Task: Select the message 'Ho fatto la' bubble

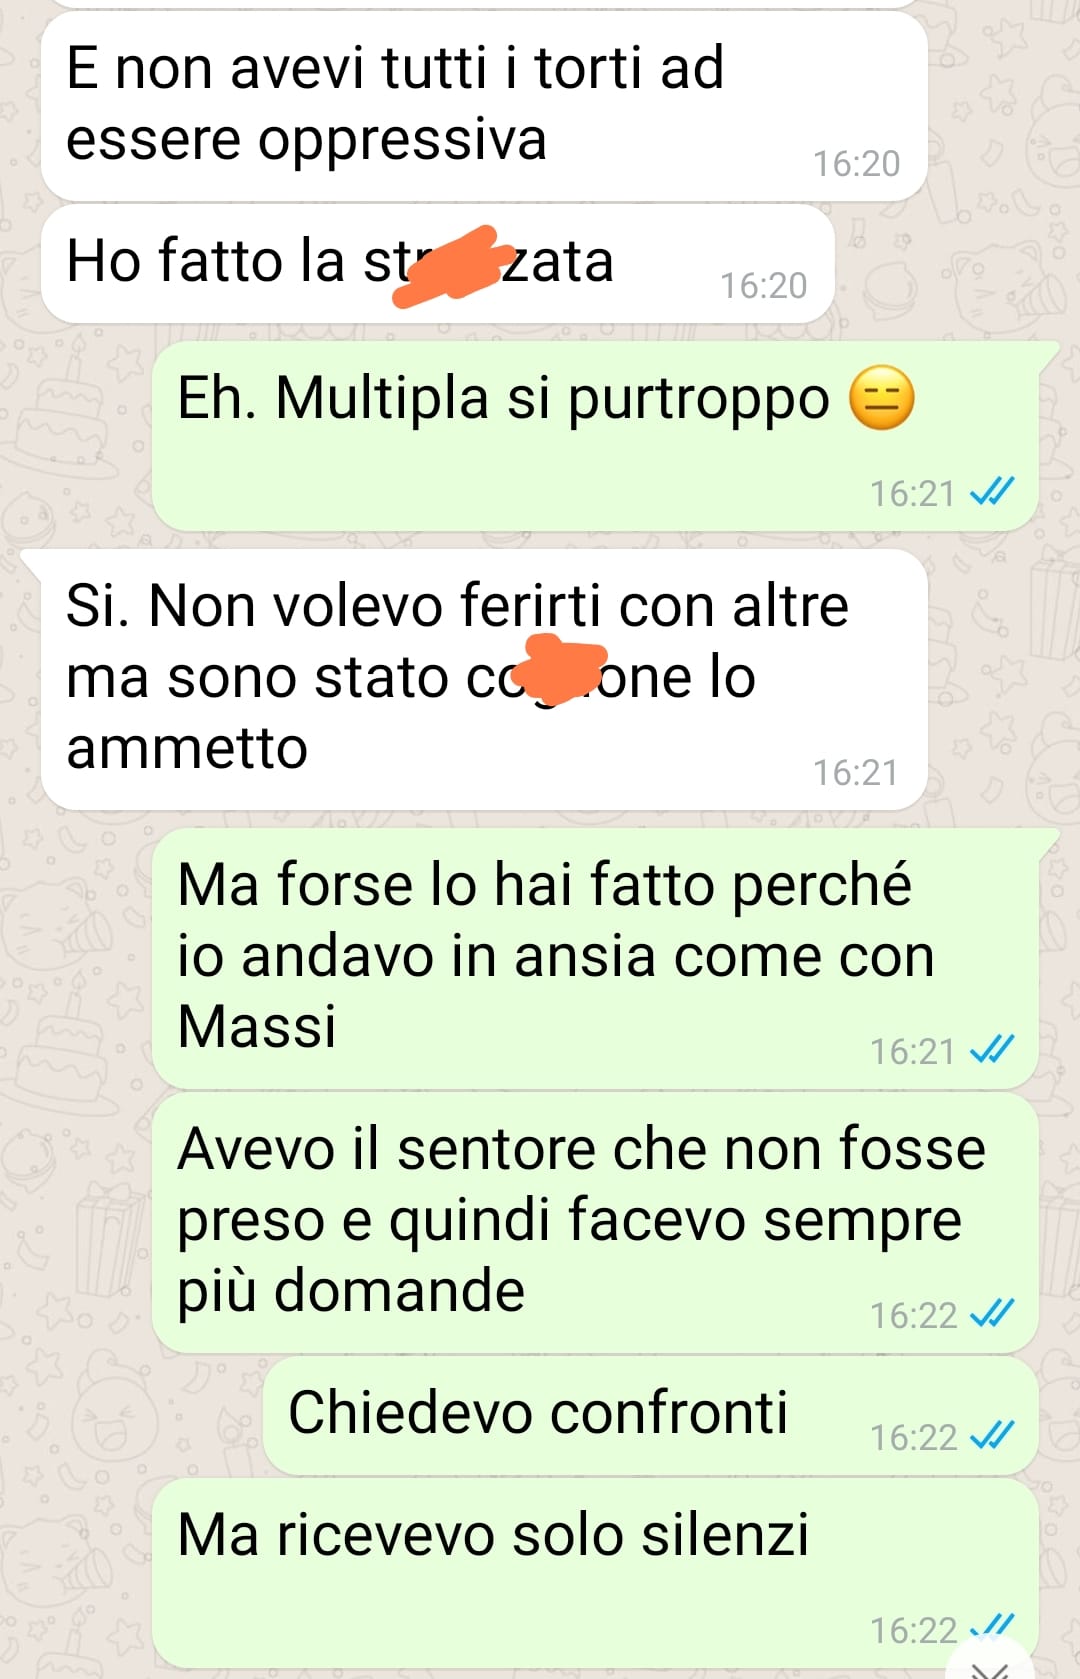Action: (x=438, y=264)
